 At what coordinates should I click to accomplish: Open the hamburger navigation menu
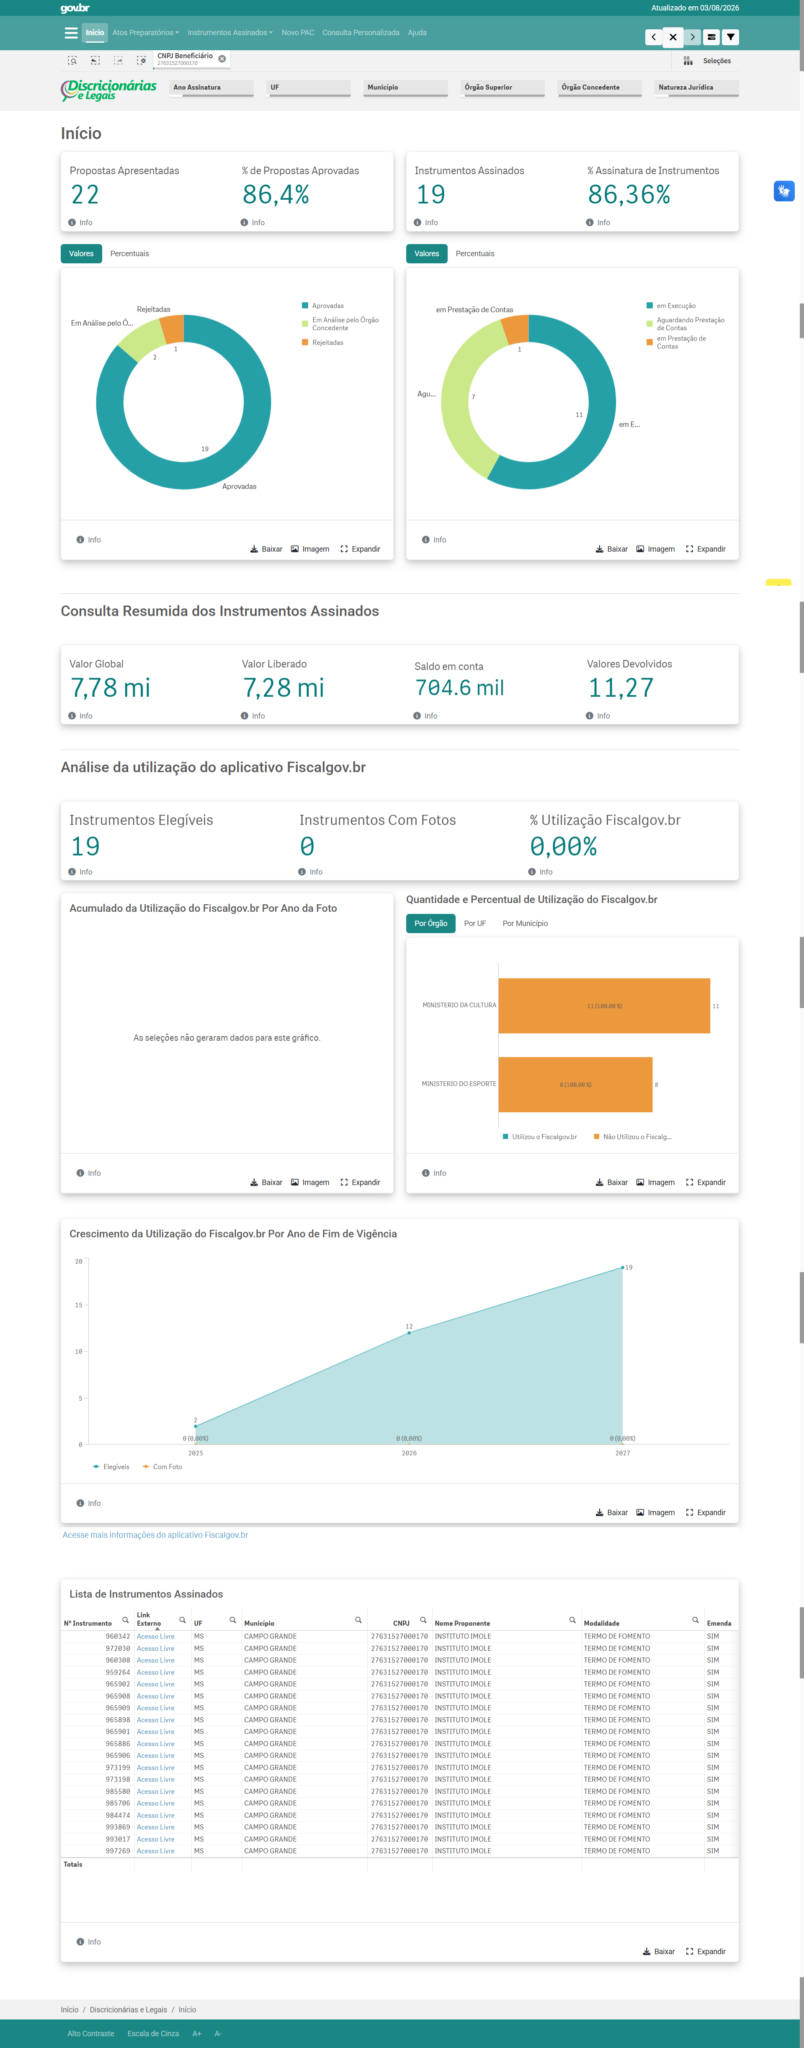tap(71, 33)
